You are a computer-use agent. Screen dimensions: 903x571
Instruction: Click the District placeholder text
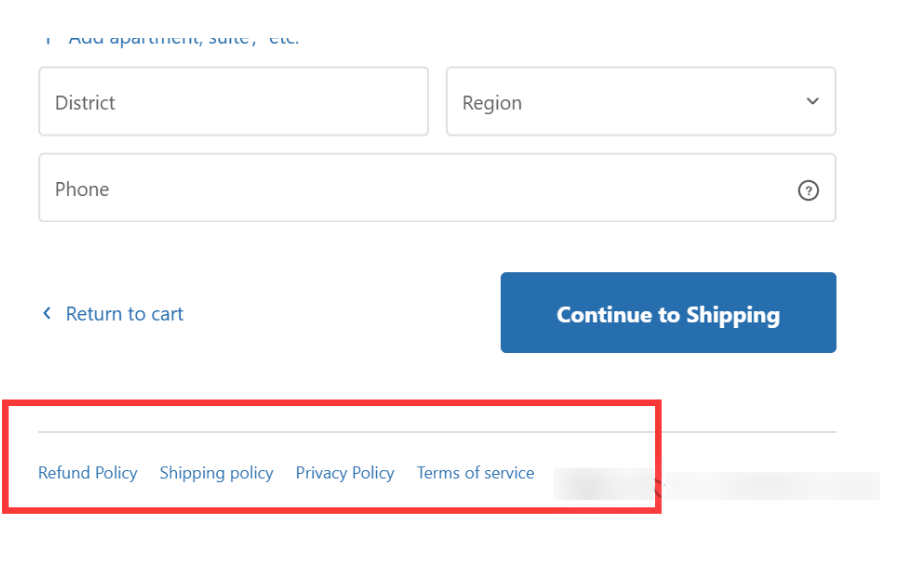(85, 103)
